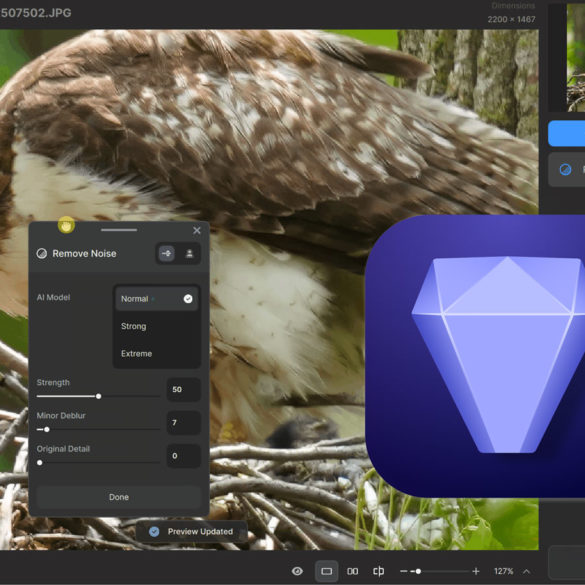Image resolution: width=585 pixels, height=585 pixels.
Task: Select the auto settings mode icon
Action: 166,254
